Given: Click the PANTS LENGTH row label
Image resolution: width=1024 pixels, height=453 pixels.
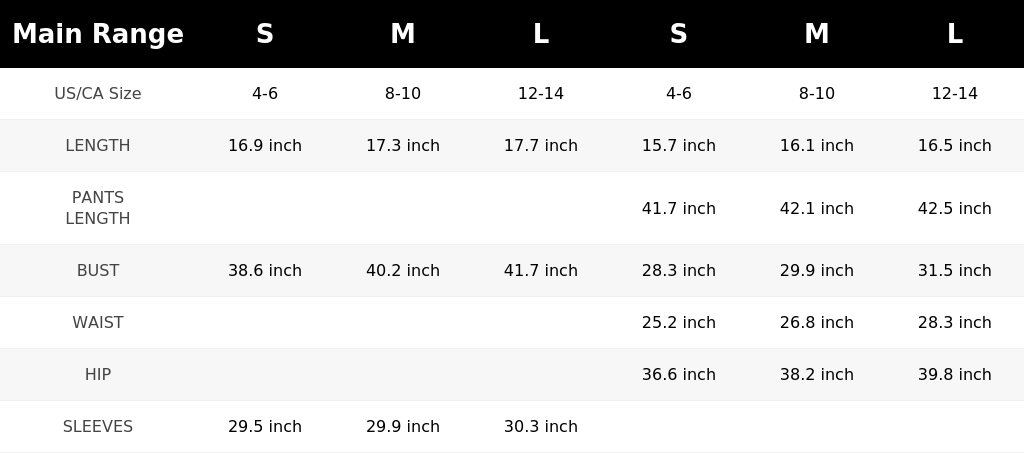Looking at the screenshot, I should [98, 208].
